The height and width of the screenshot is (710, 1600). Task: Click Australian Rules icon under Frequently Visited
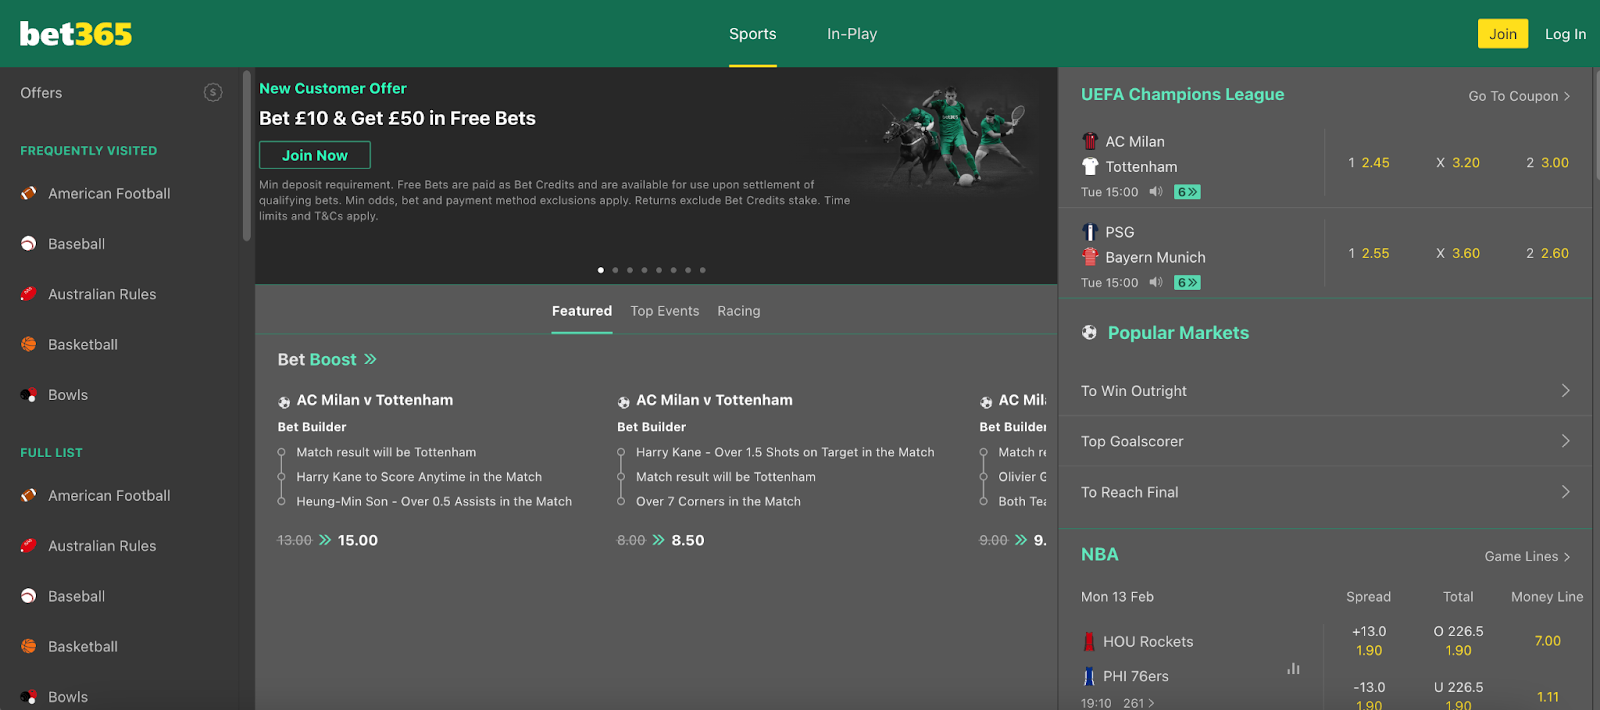click(x=29, y=294)
